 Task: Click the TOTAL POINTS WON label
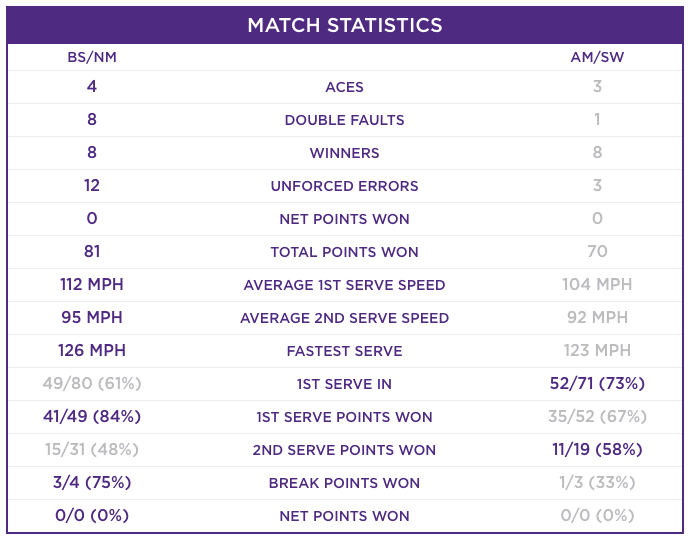click(344, 252)
